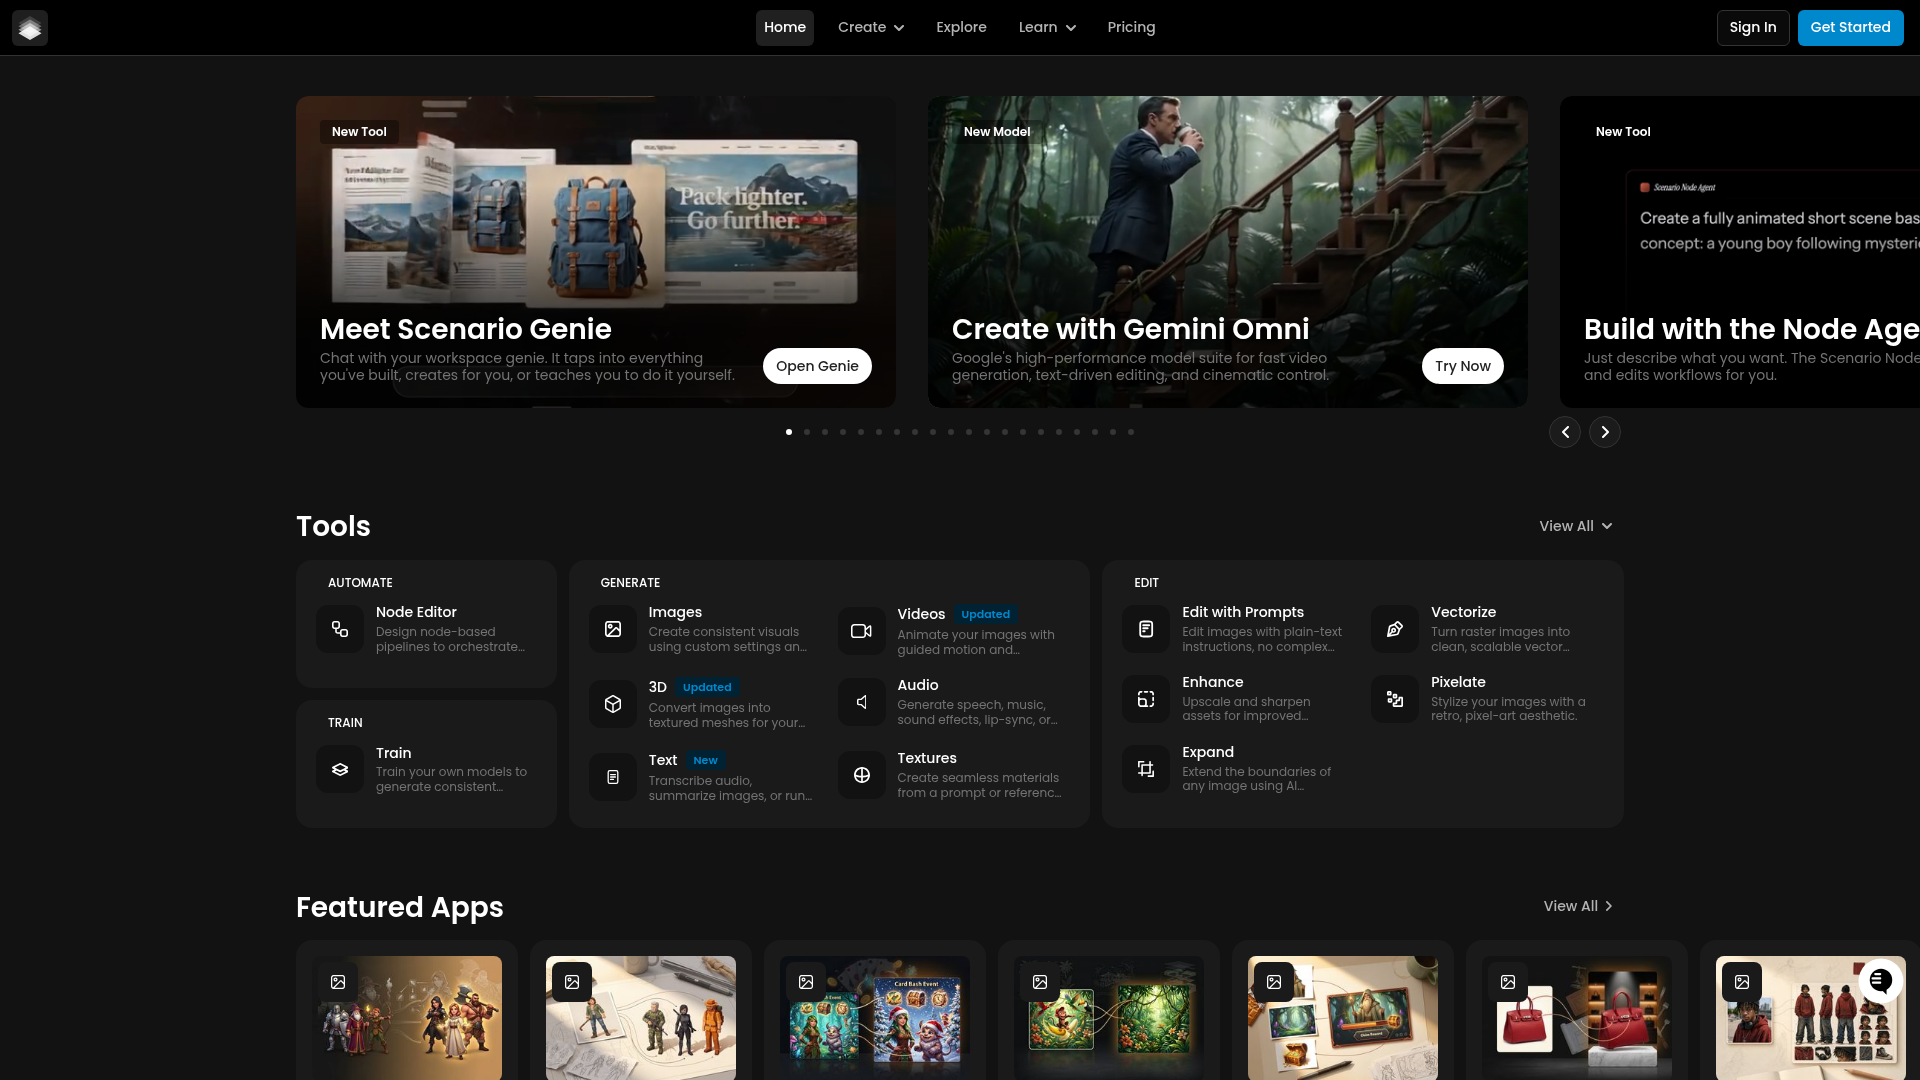Open the Videos camera icon
The image size is (1920, 1080).
tap(862, 631)
